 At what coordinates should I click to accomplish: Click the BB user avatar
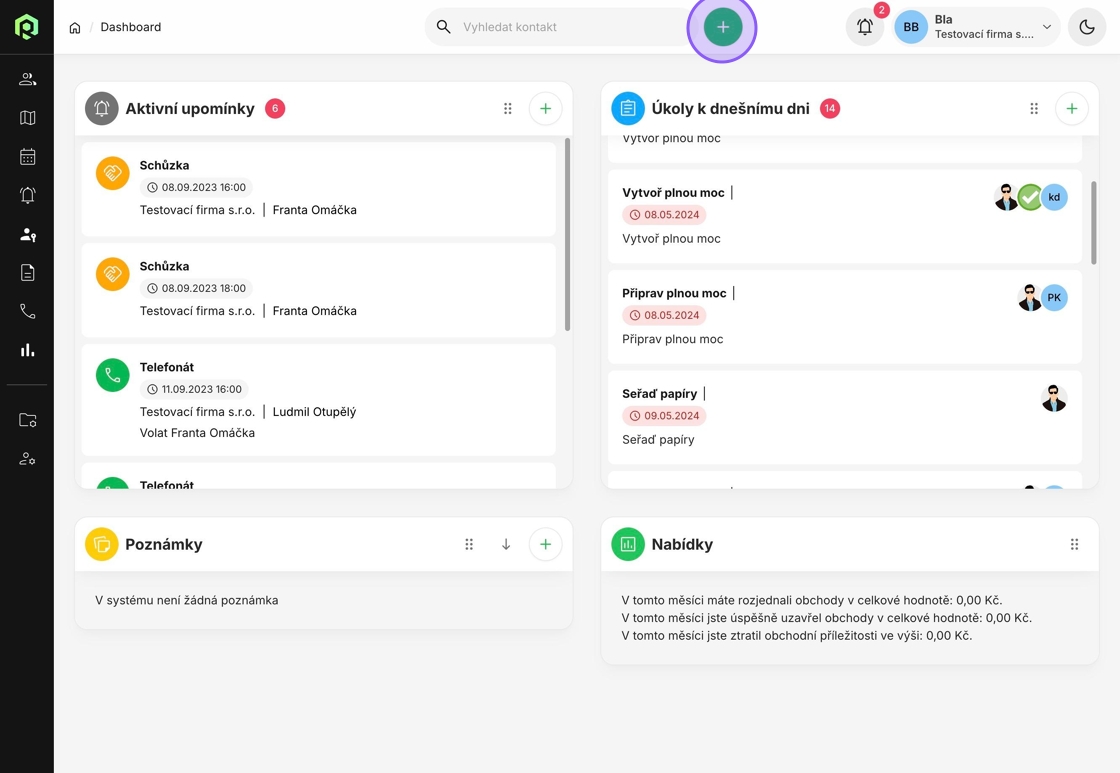(911, 27)
